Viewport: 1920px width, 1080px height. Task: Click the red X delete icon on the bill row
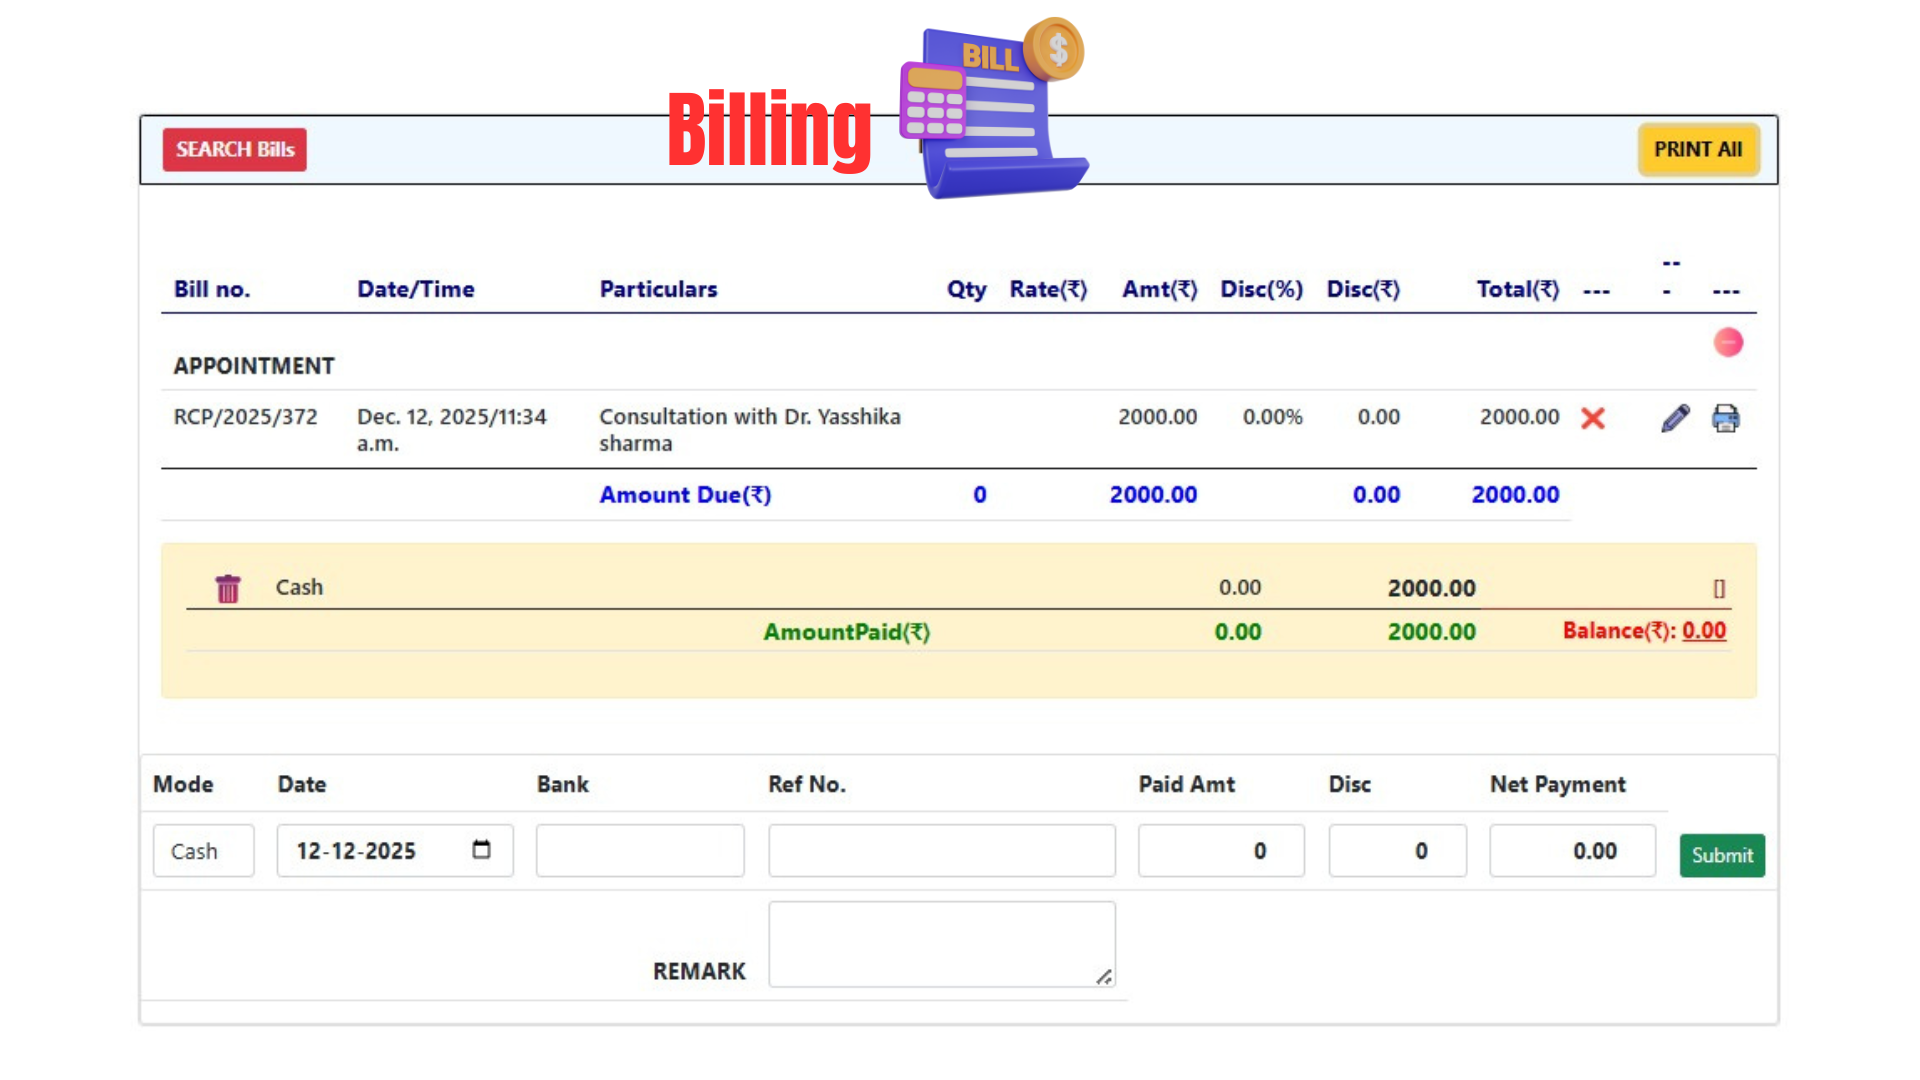click(1593, 418)
